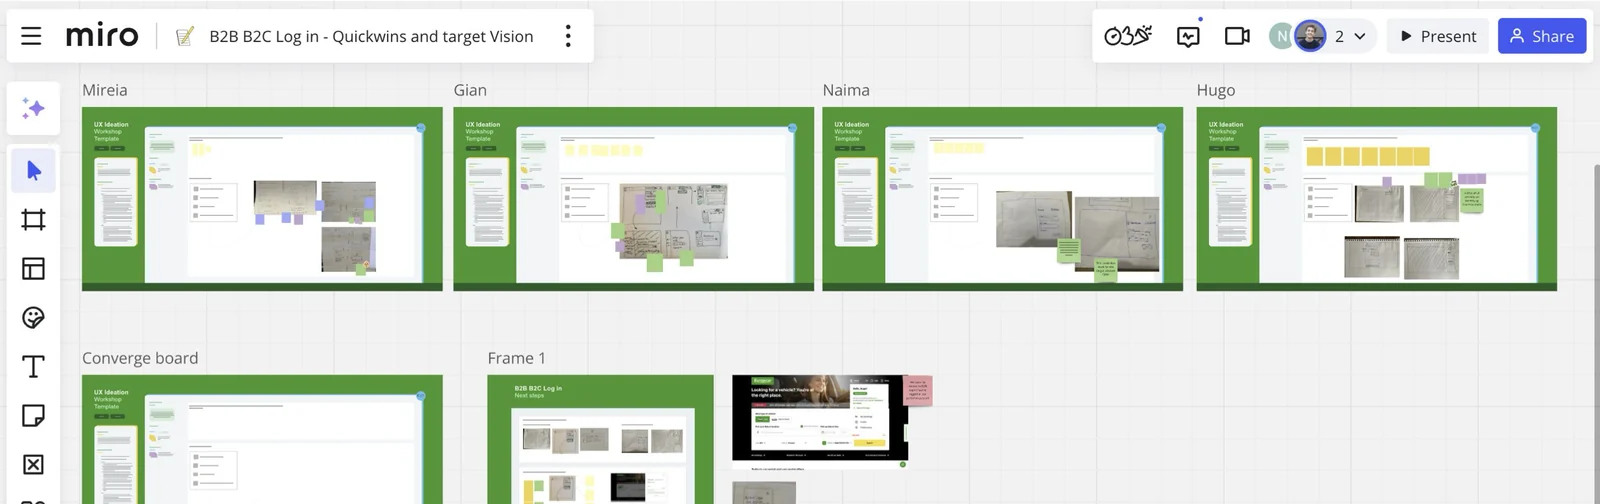Viewport: 1600px width, 504px height.
Task: Start presentation with Present button
Action: pyautogui.click(x=1438, y=36)
